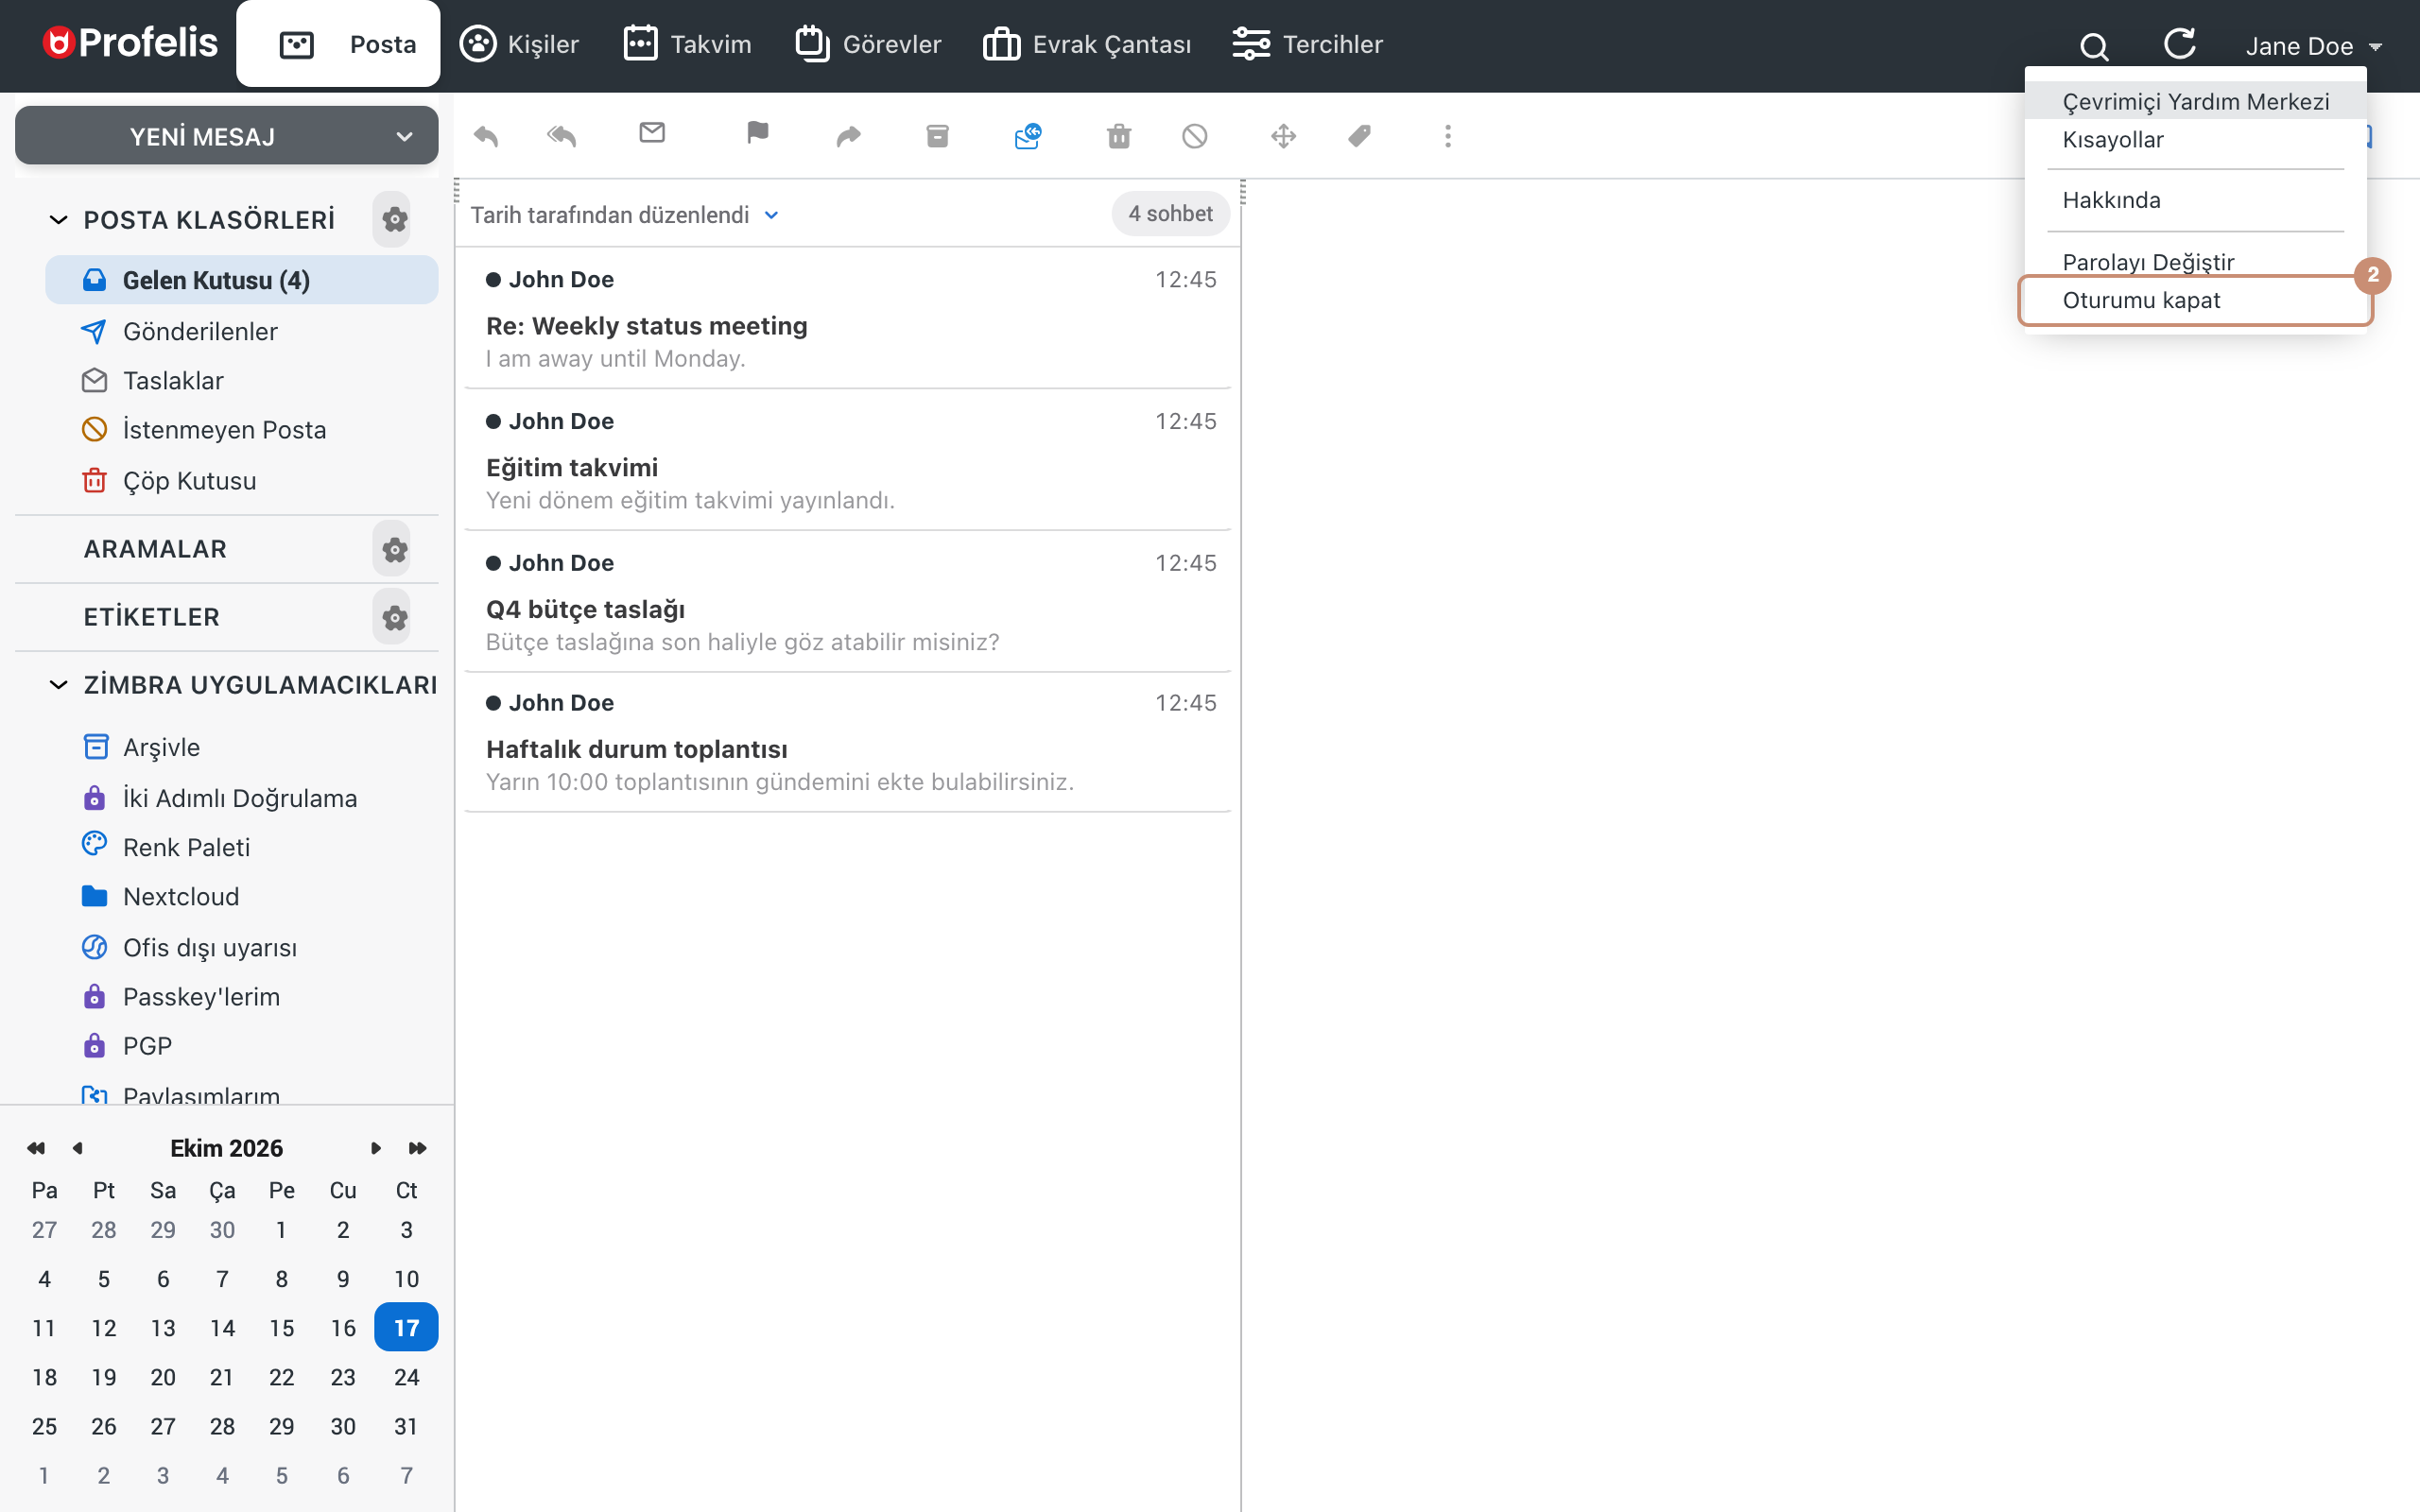Click the Tag label icon in toolbar

tap(1360, 135)
